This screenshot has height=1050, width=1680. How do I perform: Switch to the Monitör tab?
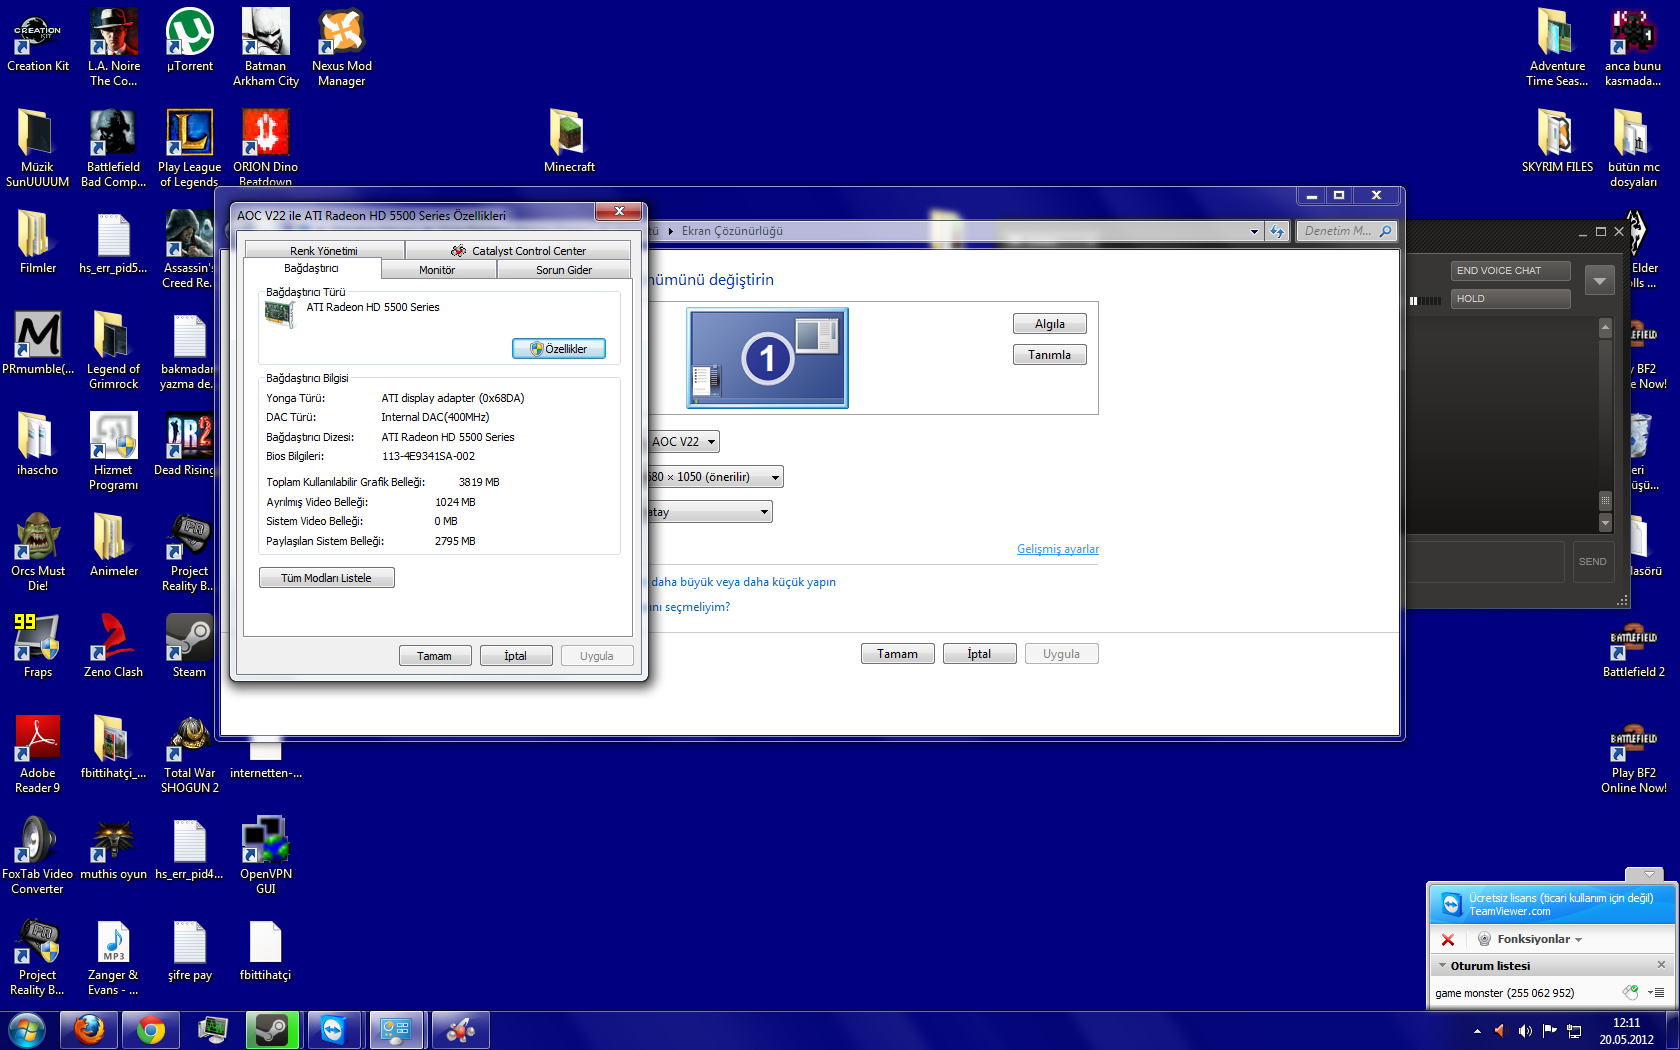click(x=437, y=270)
